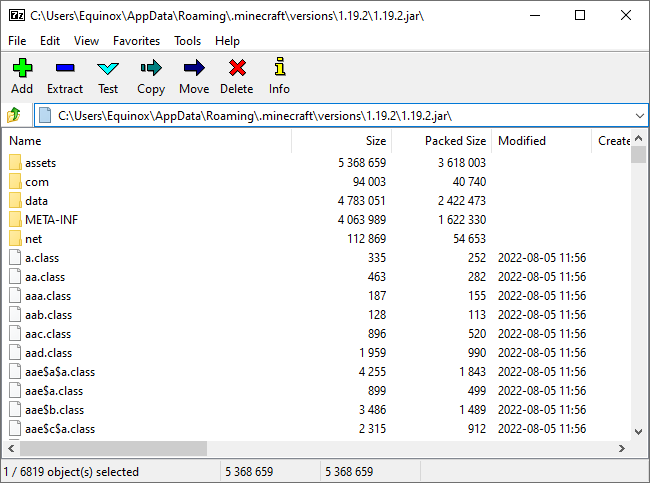The image size is (650, 483).
Task: Click packed size 1 622 330 of META-INF
Action: coord(462,220)
